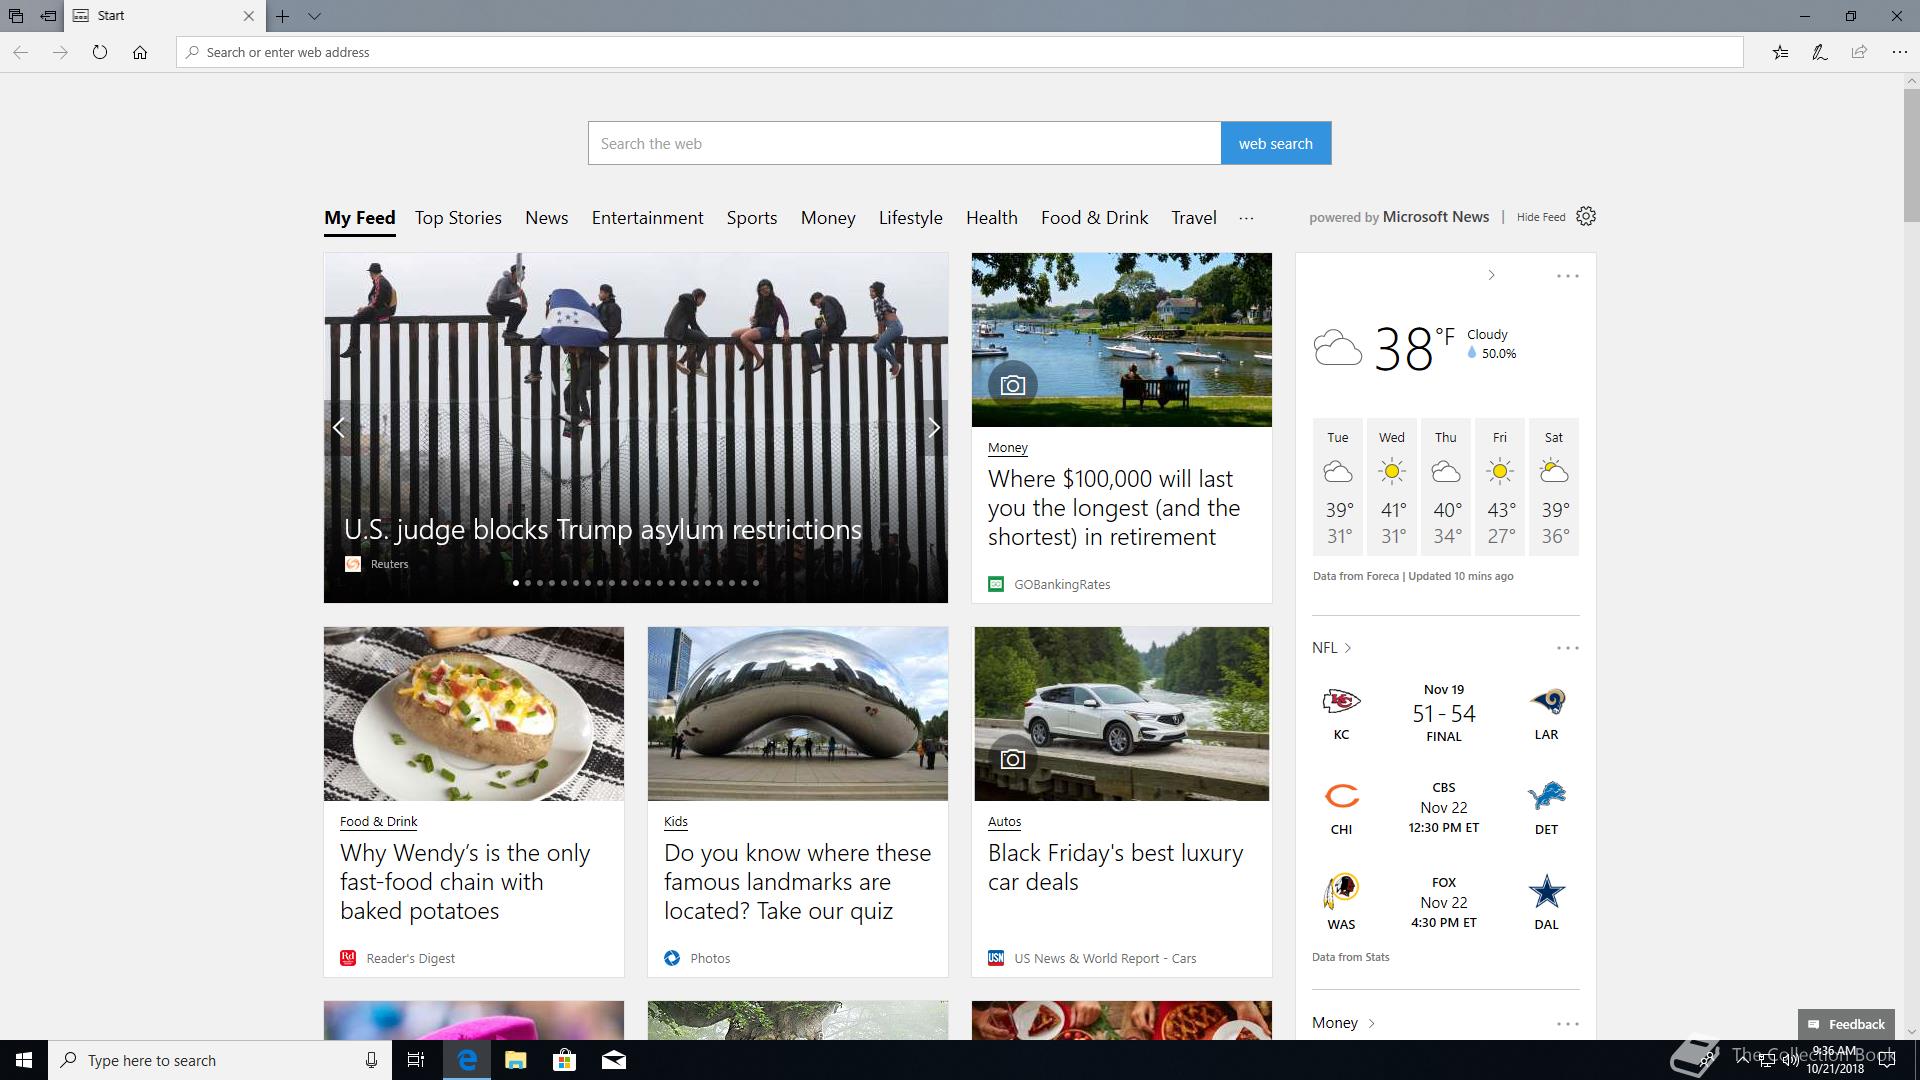Click the page vertical scrollbar thumb
The height and width of the screenshot is (1080, 1920).
coord(1911,155)
